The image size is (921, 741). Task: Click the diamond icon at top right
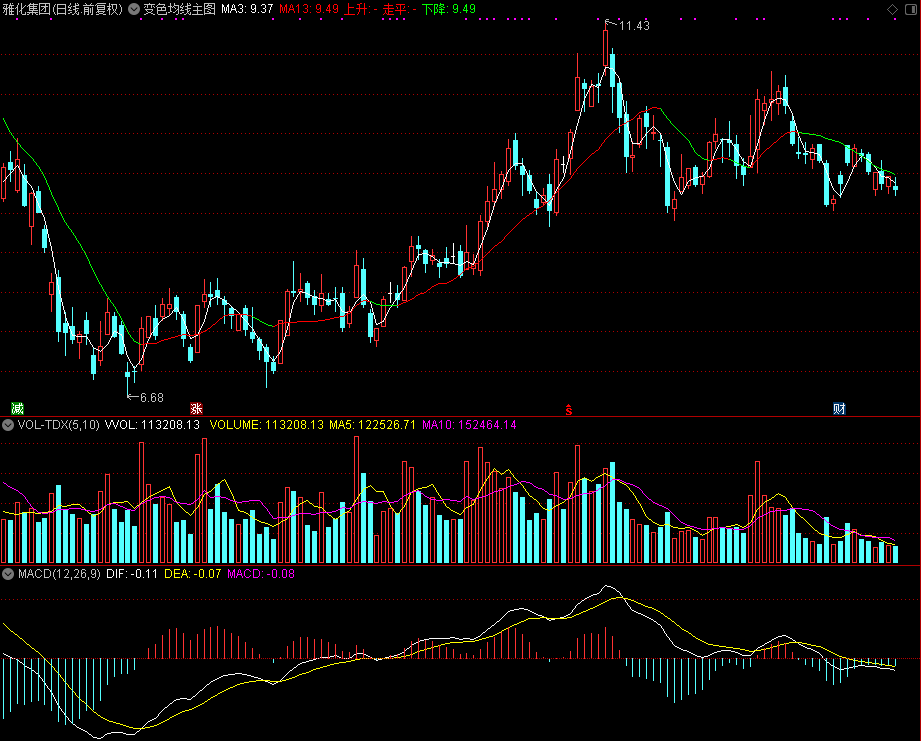click(x=892, y=9)
